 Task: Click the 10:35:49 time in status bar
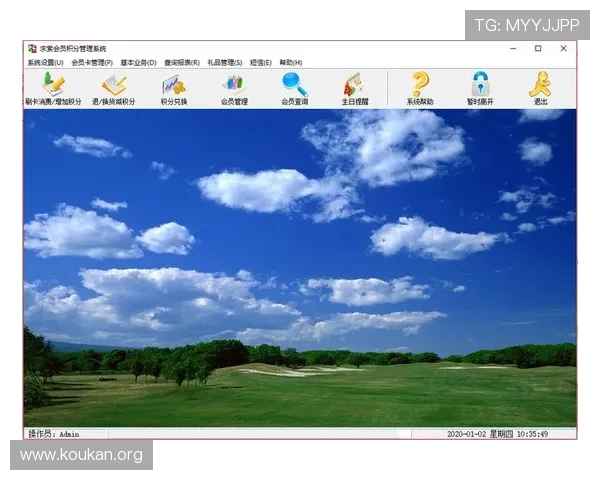532,434
